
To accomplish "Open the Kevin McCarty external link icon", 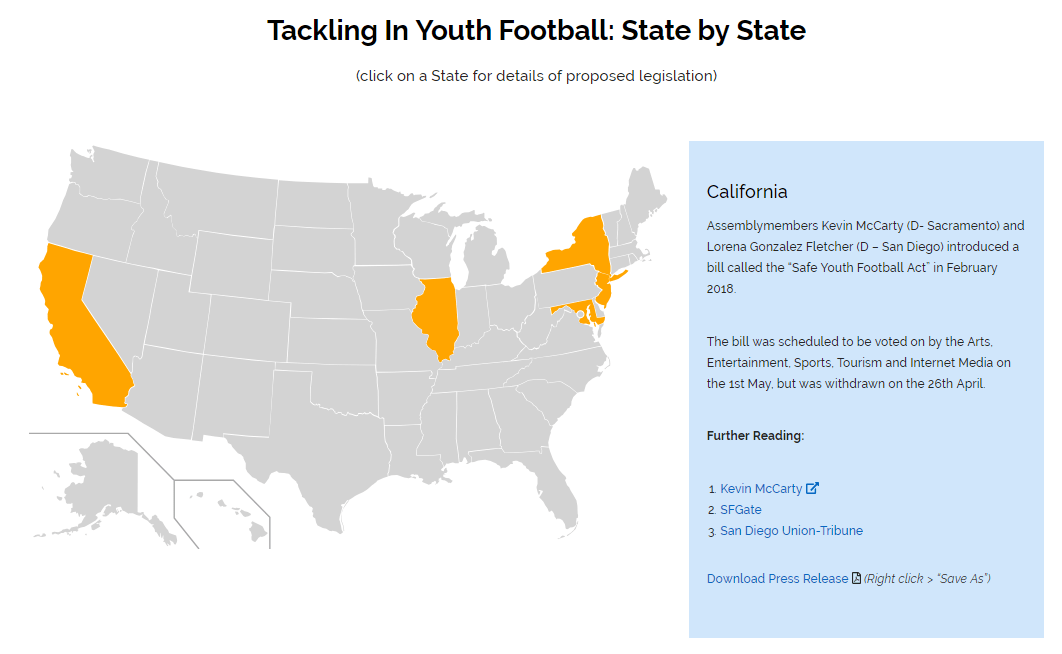I will click(812, 488).
